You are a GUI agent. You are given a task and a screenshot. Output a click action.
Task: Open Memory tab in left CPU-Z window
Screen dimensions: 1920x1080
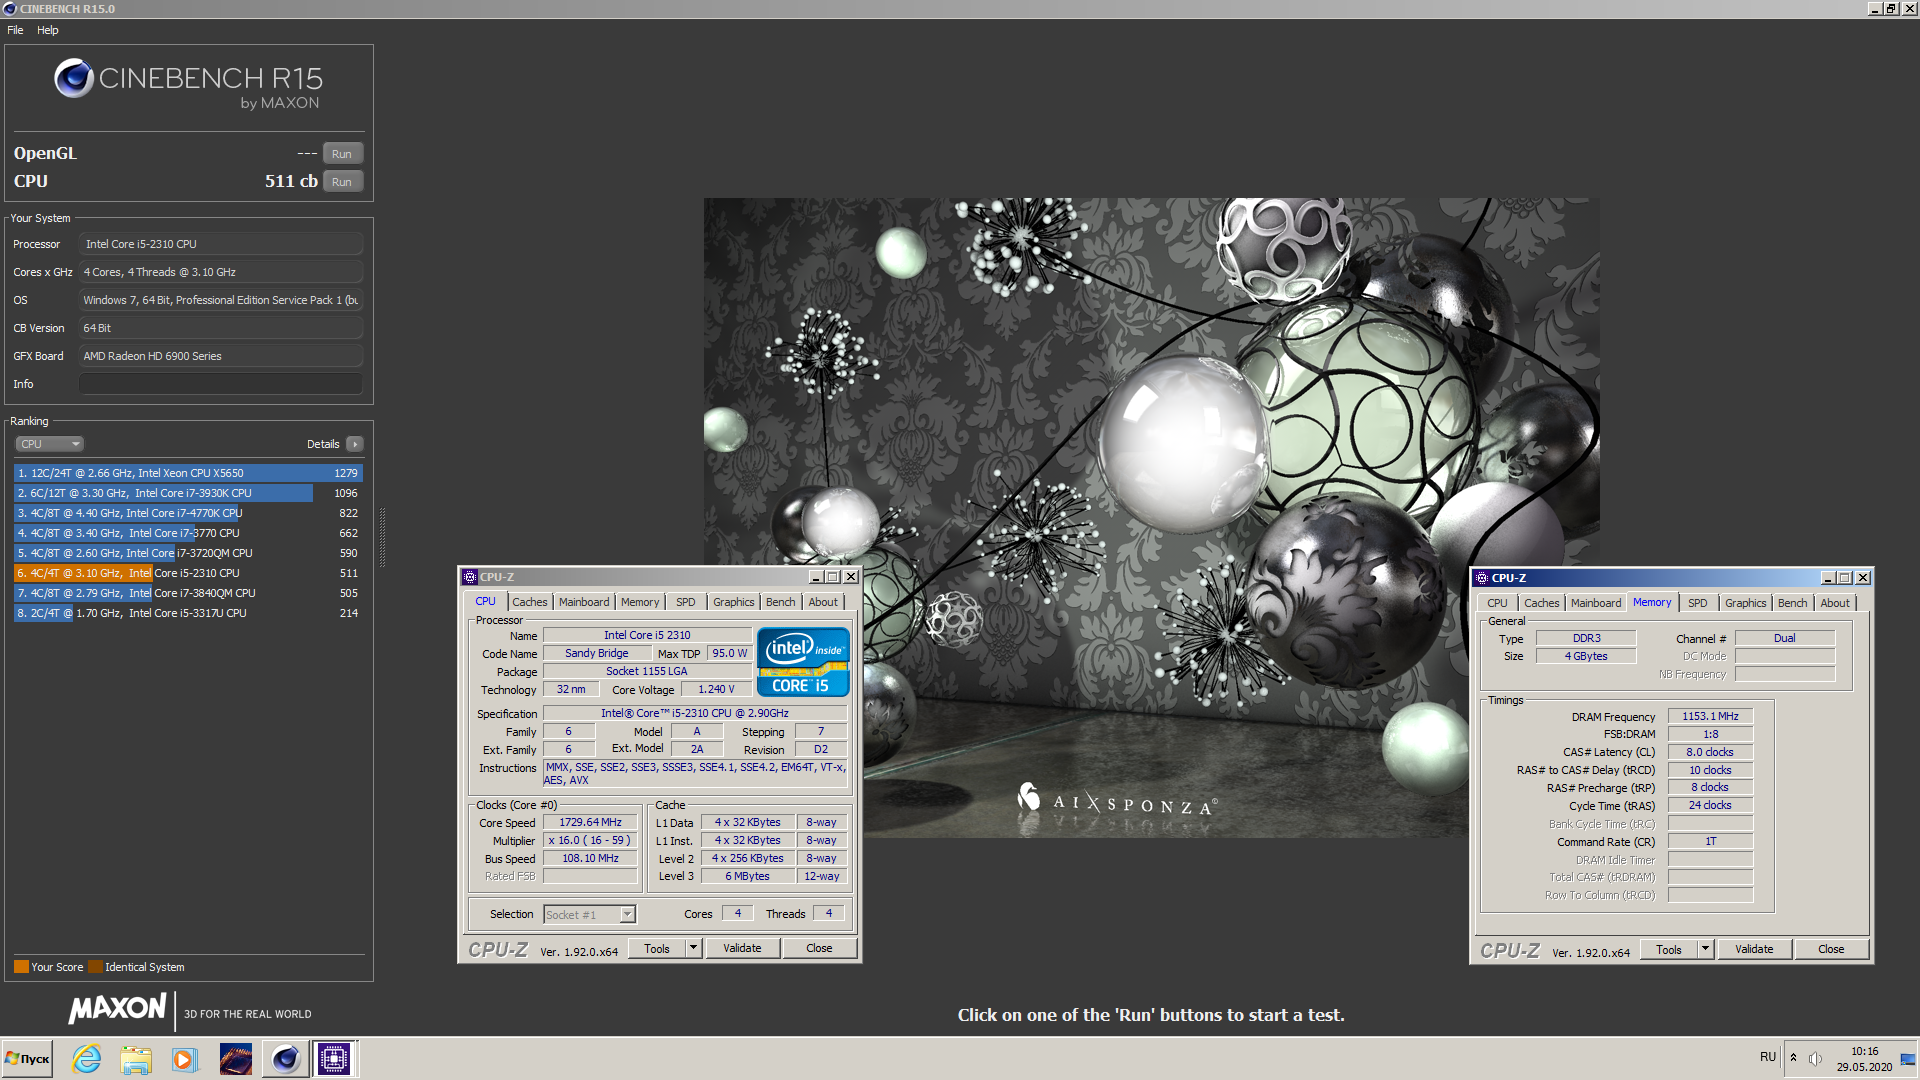(x=640, y=602)
